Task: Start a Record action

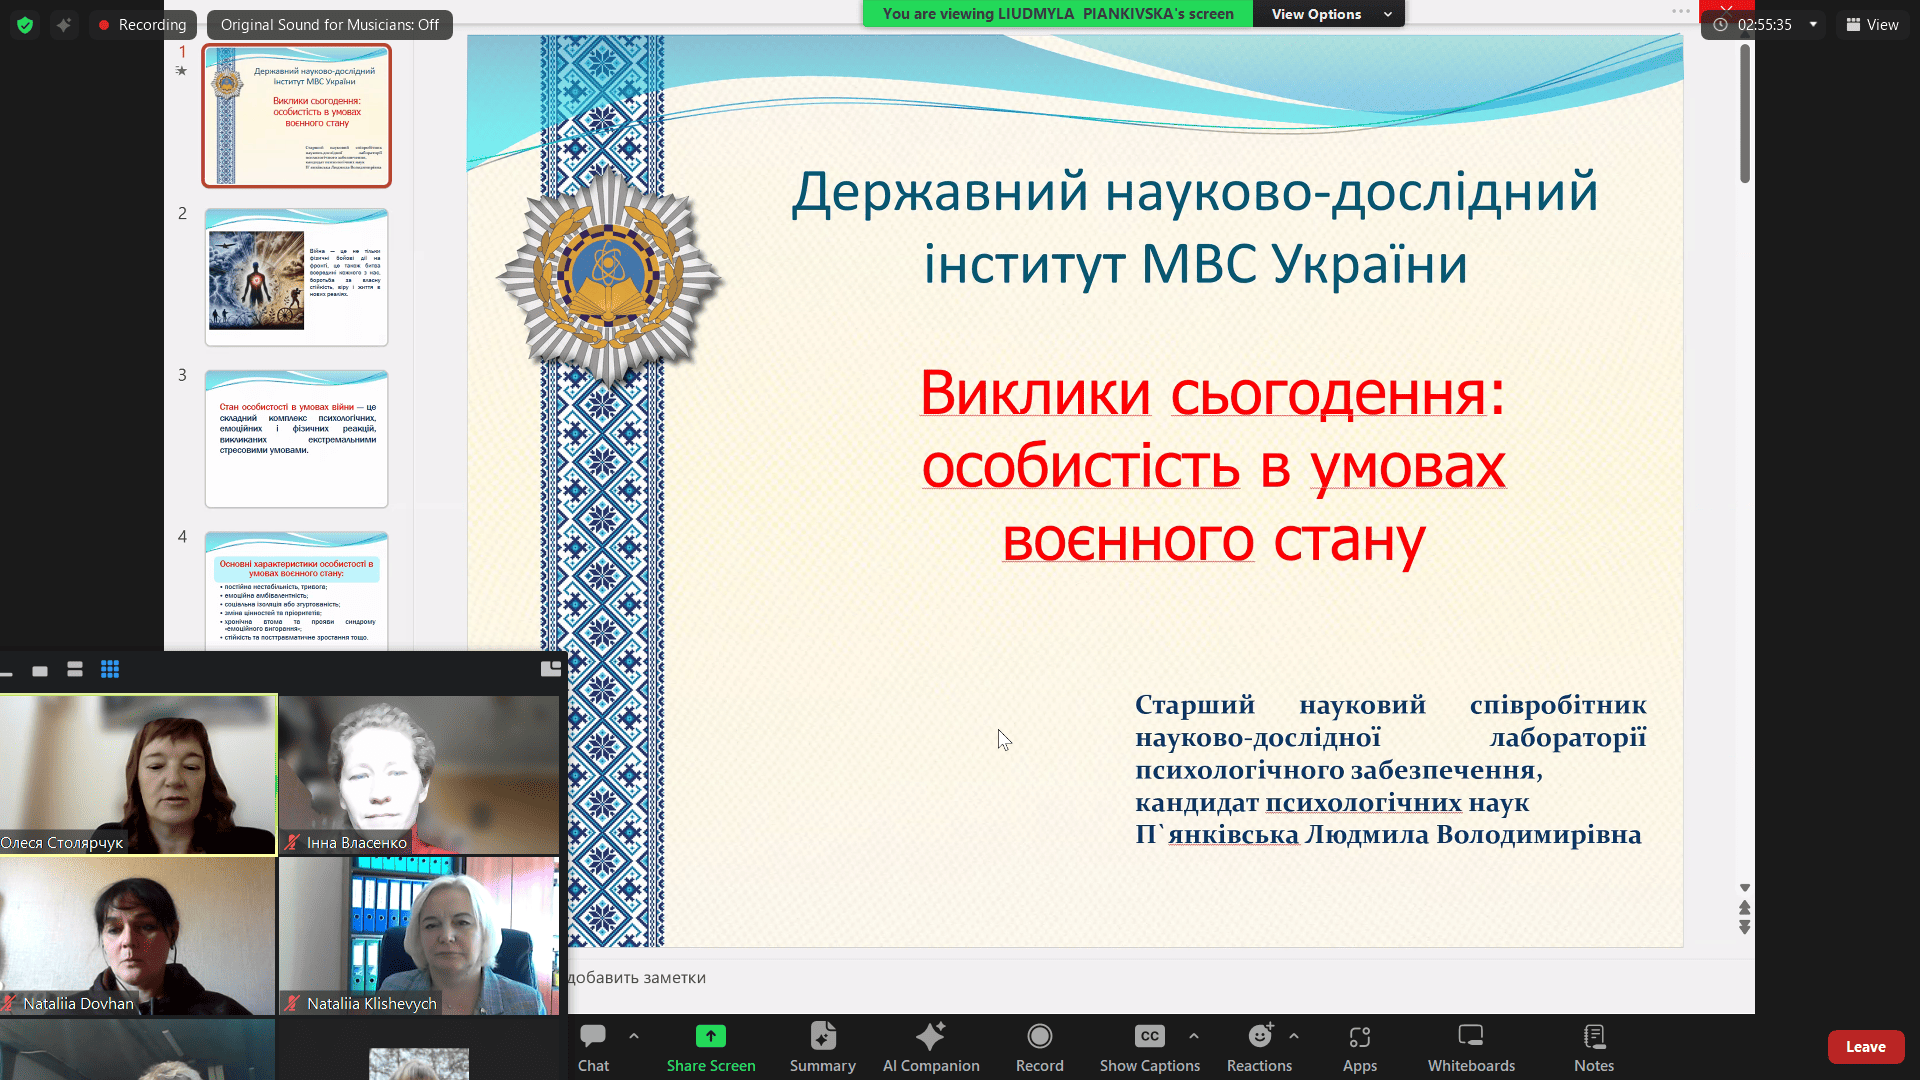Action: pyautogui.click(x=1040, y=1047)
